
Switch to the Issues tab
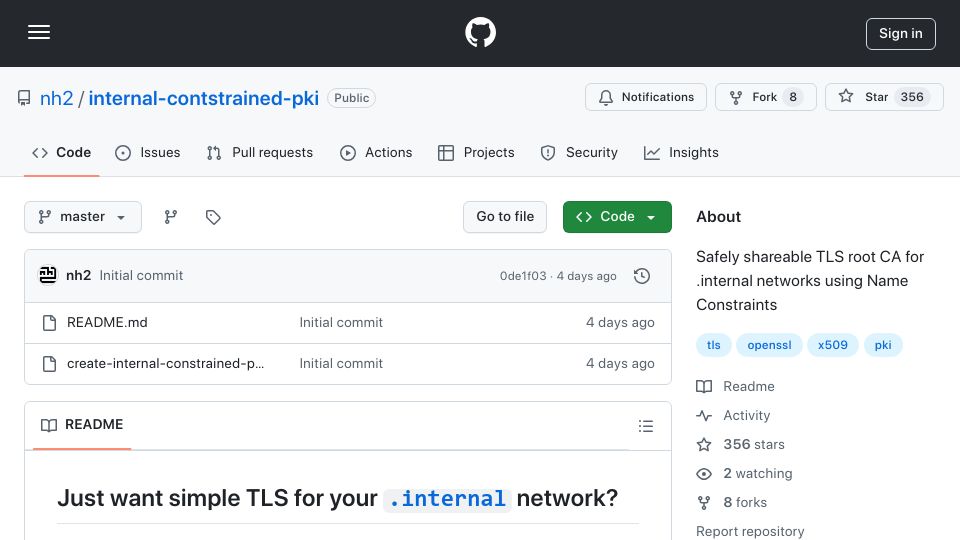click(x=148, y=152)
